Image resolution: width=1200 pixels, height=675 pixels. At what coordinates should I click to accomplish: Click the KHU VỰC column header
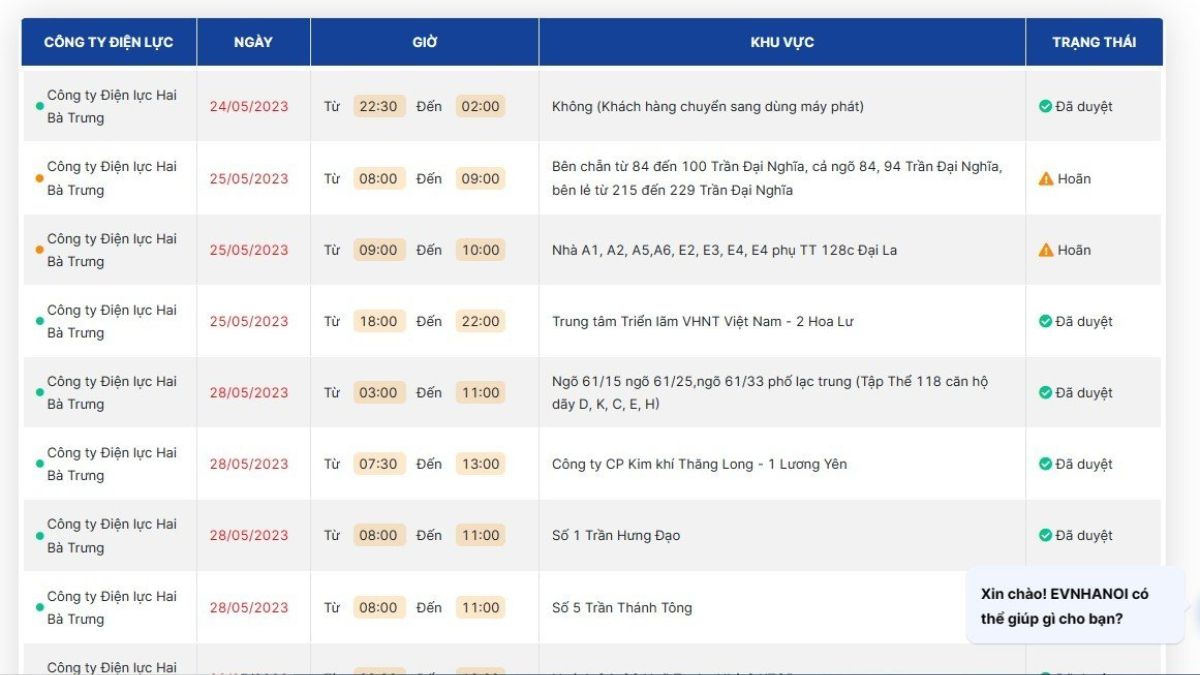(782, 42)
